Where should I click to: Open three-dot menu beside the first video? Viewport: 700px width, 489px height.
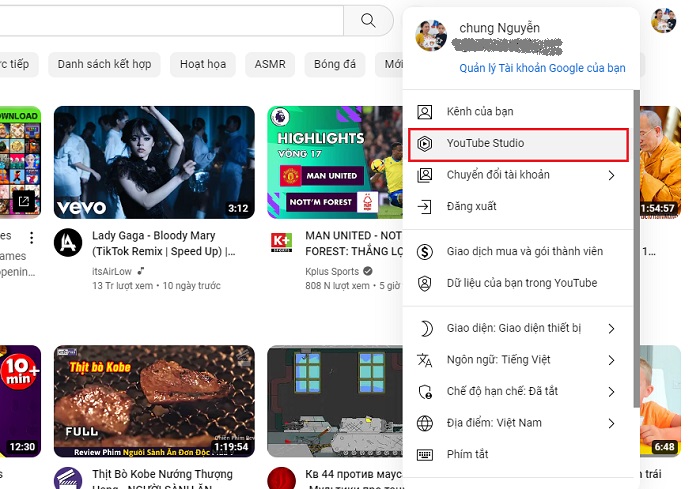(31, 238)
